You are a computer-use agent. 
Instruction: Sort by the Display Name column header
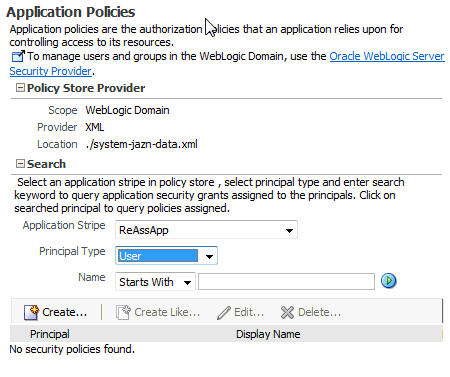[x=268, y=334]
